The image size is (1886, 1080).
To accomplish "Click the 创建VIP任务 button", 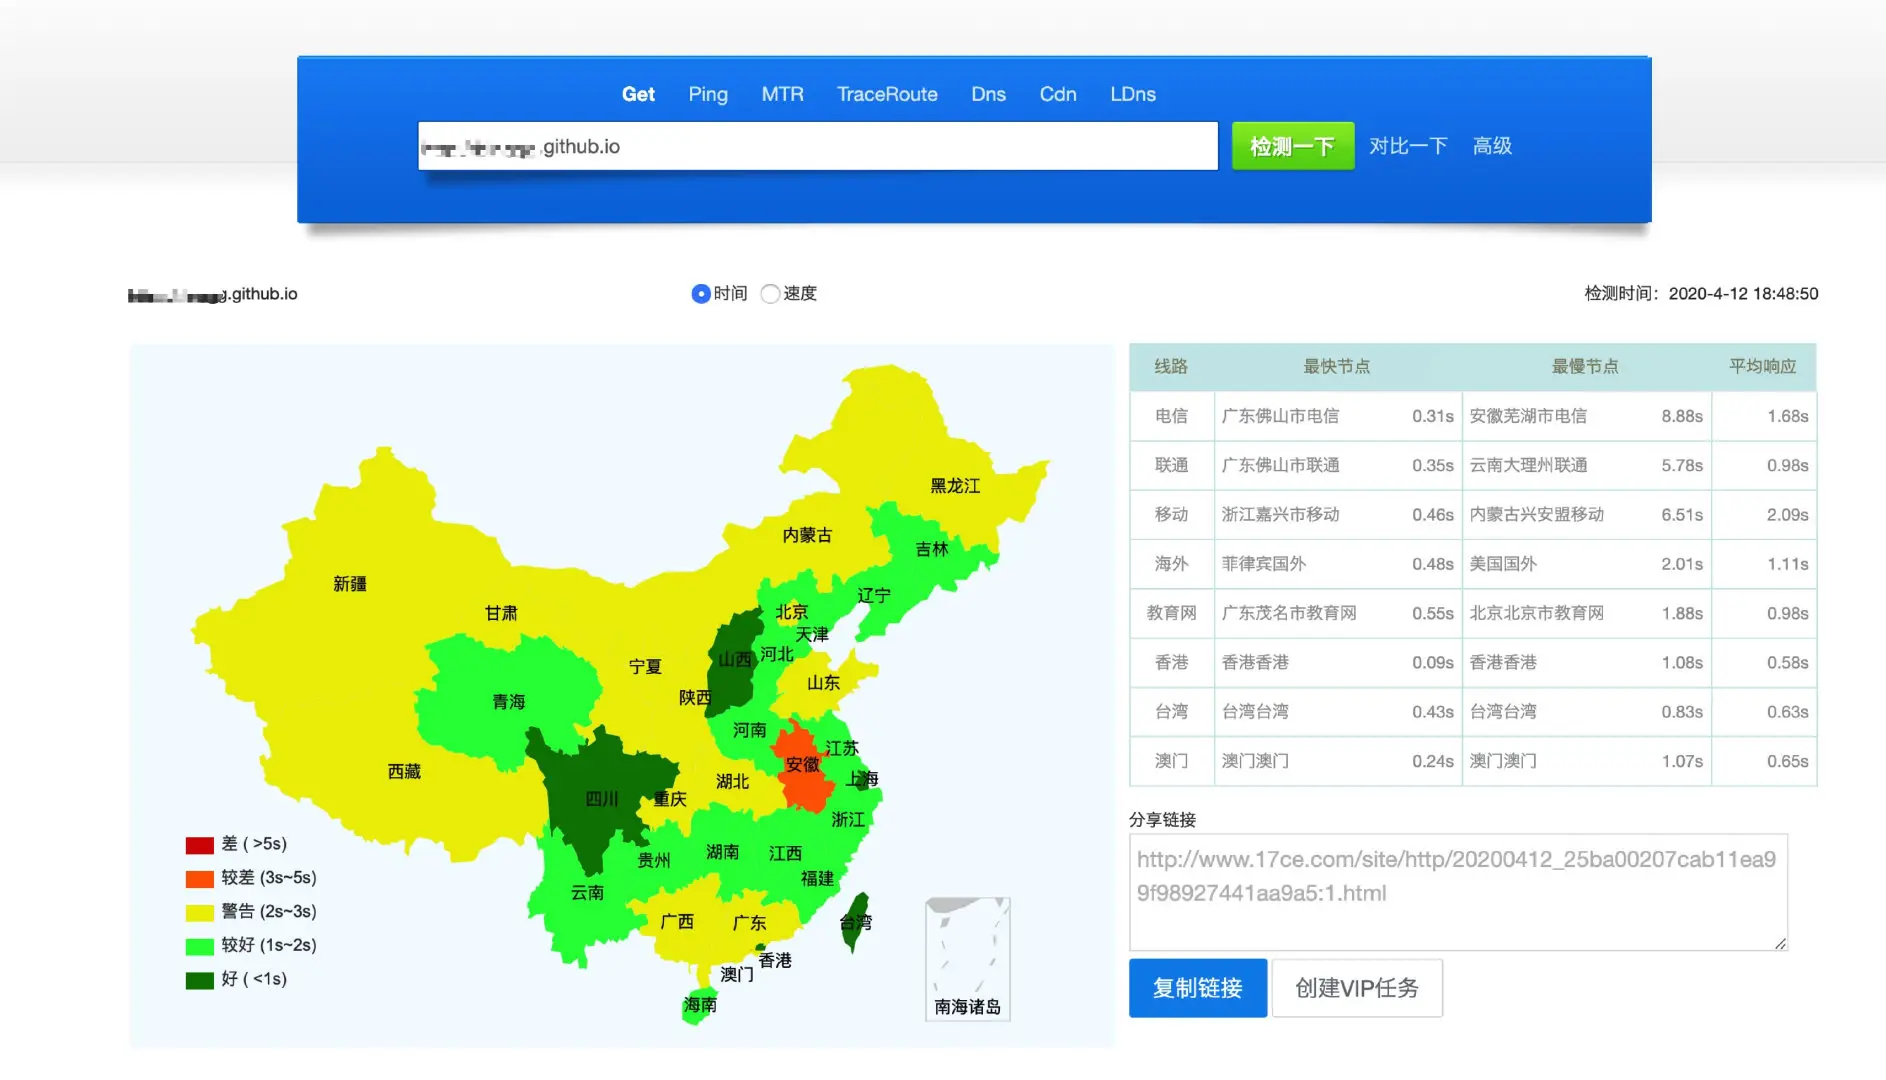I will tap(1357, 988).
